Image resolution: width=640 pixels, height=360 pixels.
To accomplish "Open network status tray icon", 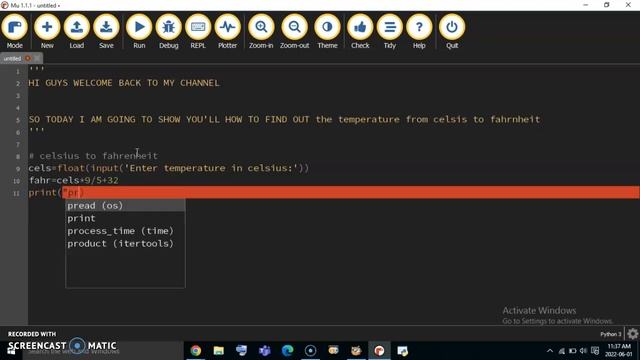I will pos(562,351).
